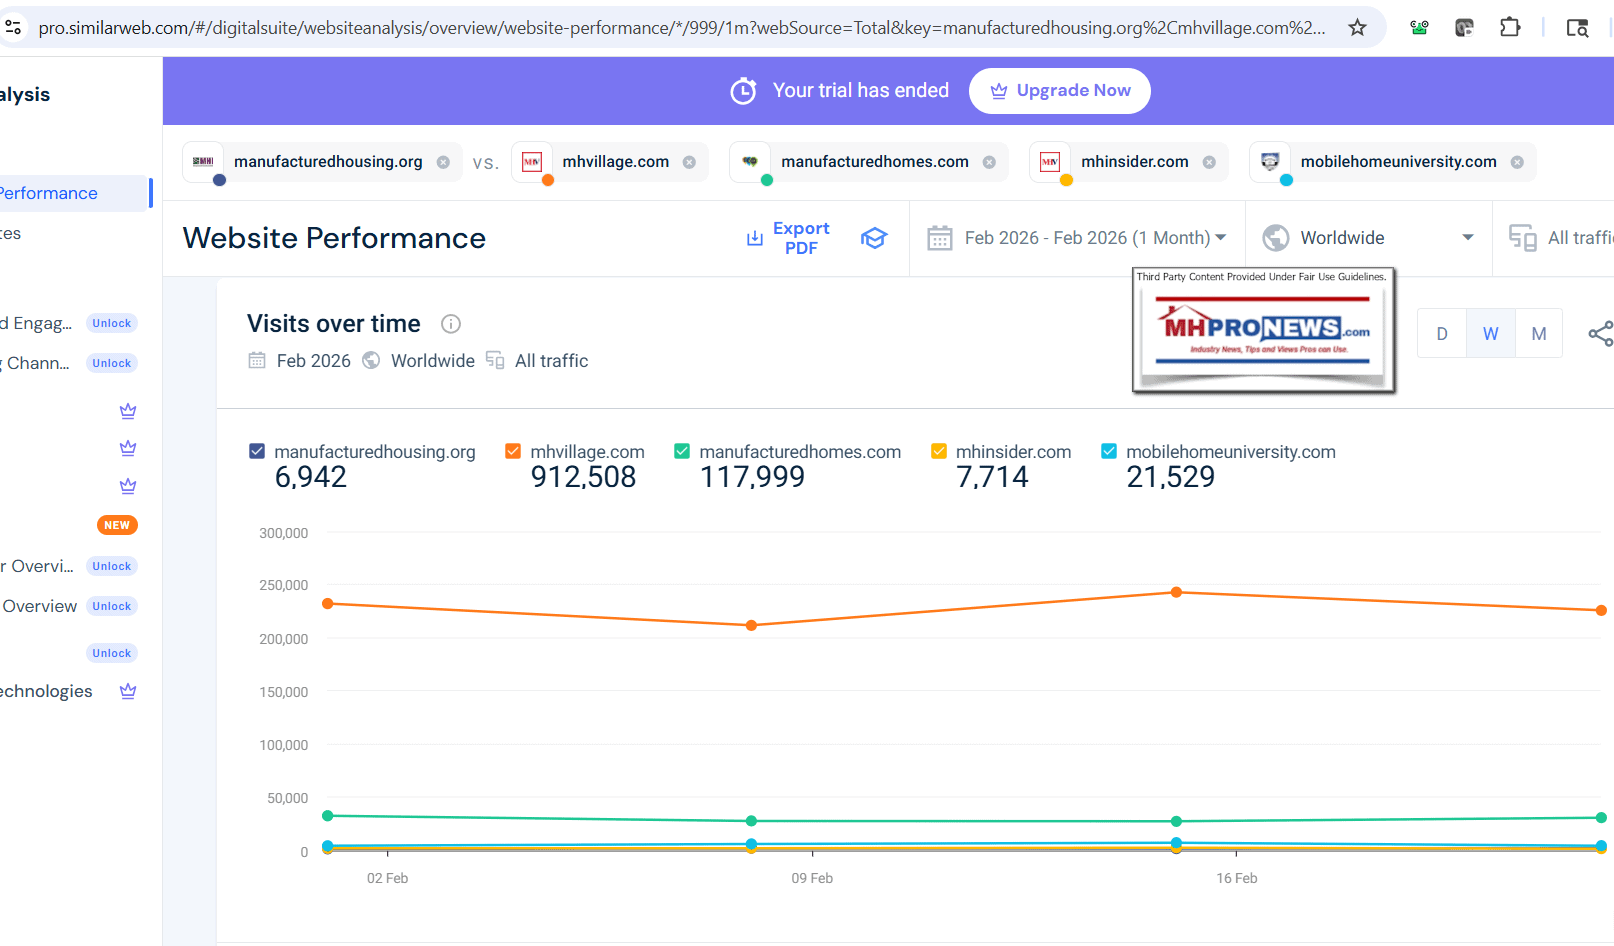The height and width of the screenshot is (946, 1614).
Task: Toggle the mhvillage.com series checkbox
Action: (513, 452)
